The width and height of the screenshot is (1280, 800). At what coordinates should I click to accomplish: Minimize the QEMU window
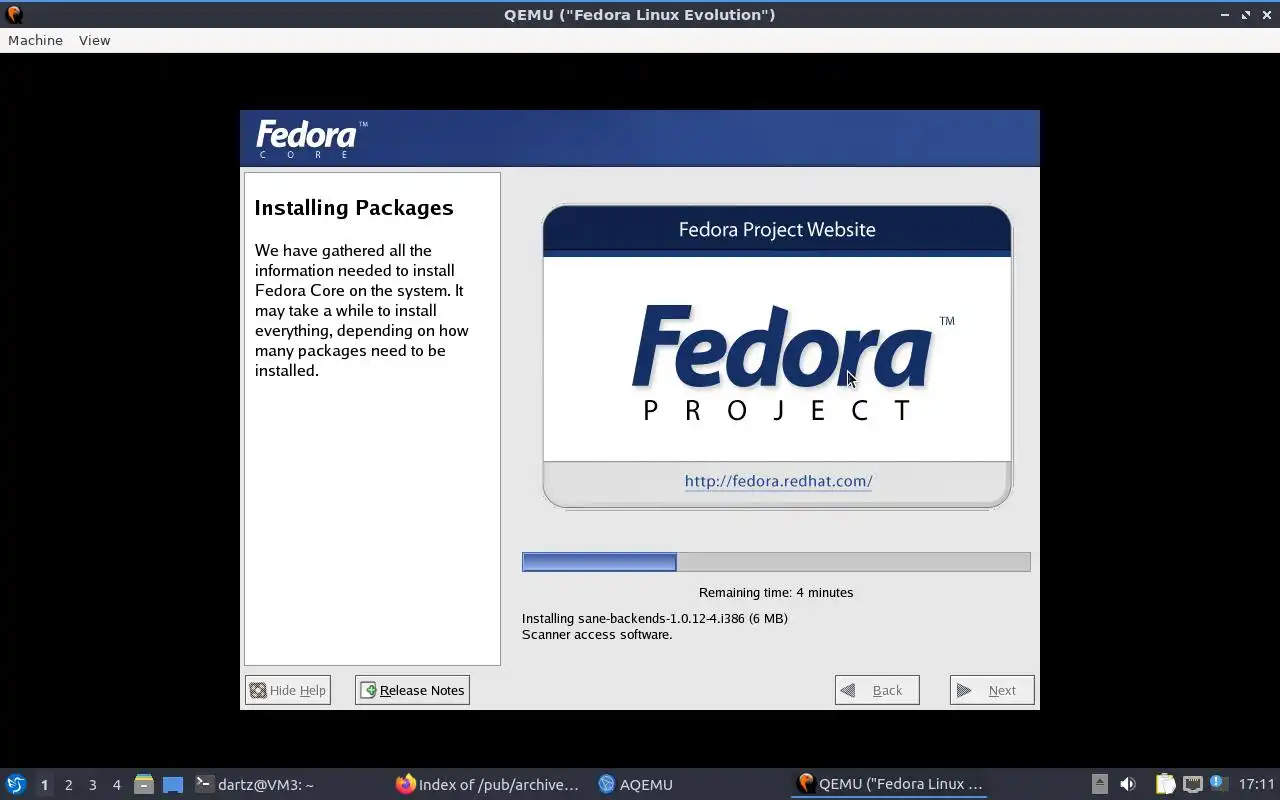coord(1225,15)
